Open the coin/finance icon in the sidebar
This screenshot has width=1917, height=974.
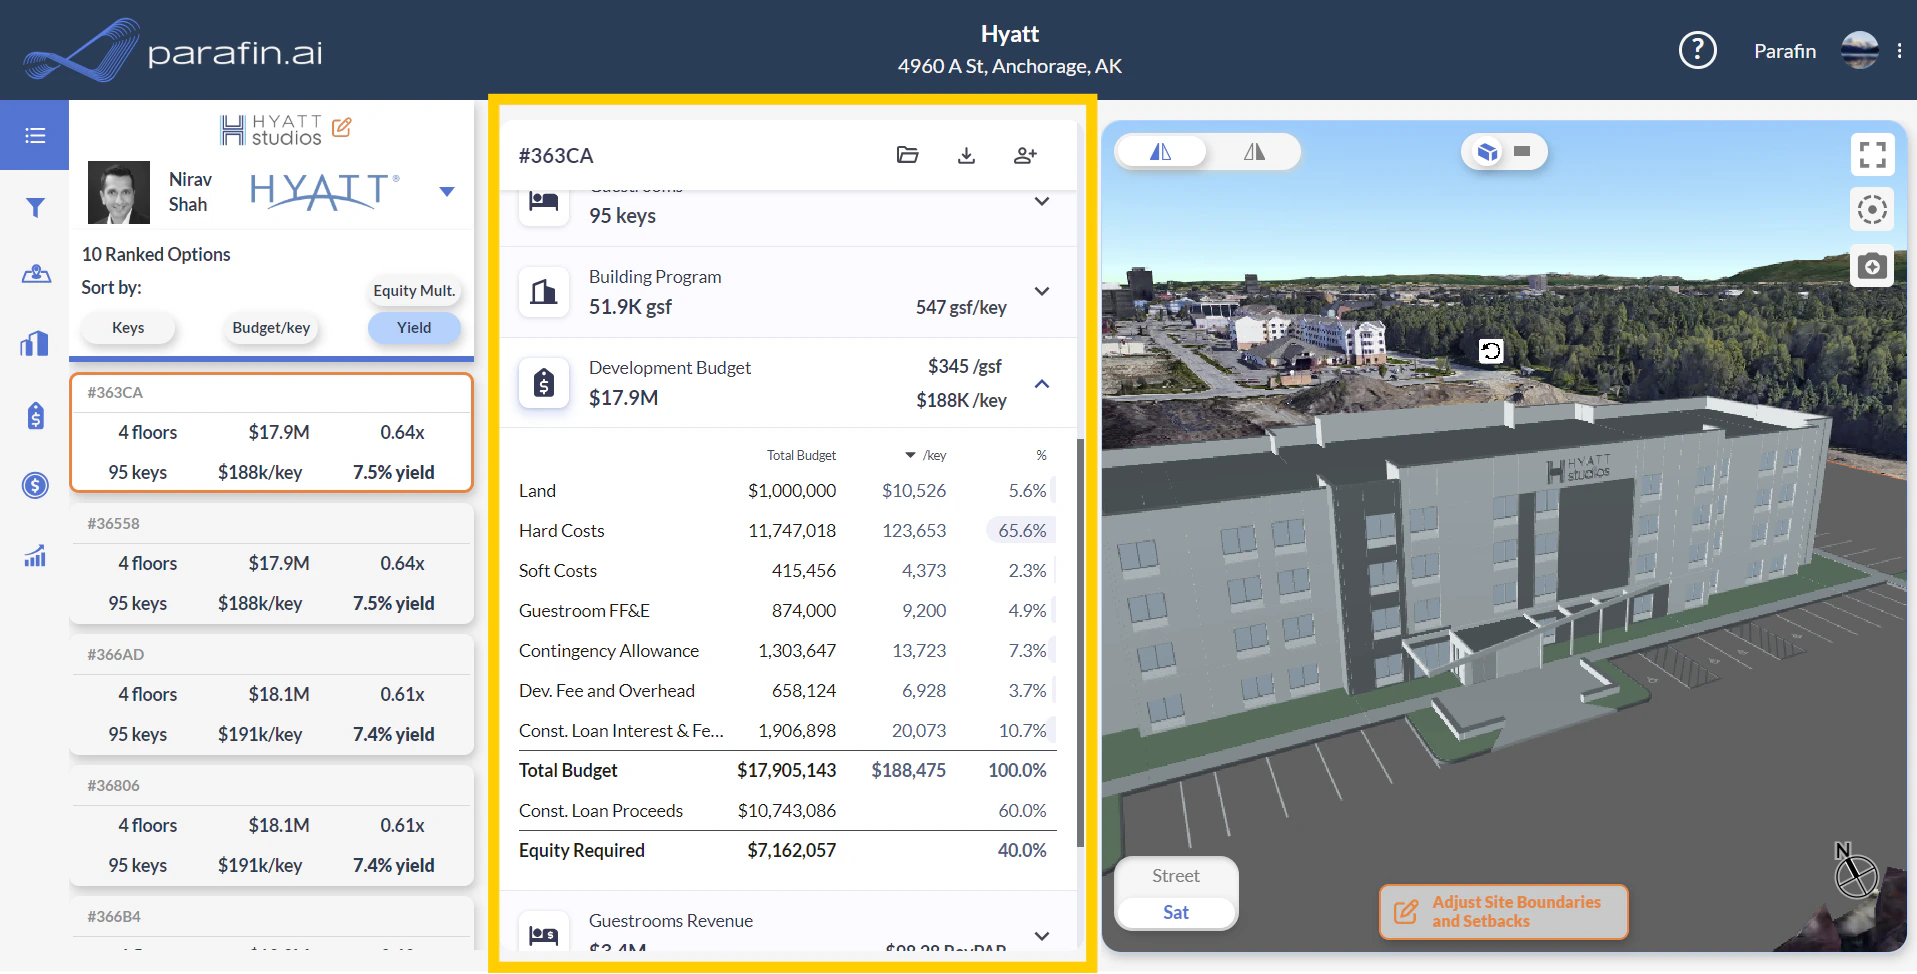pyautogui.click(x=35, y=485)
